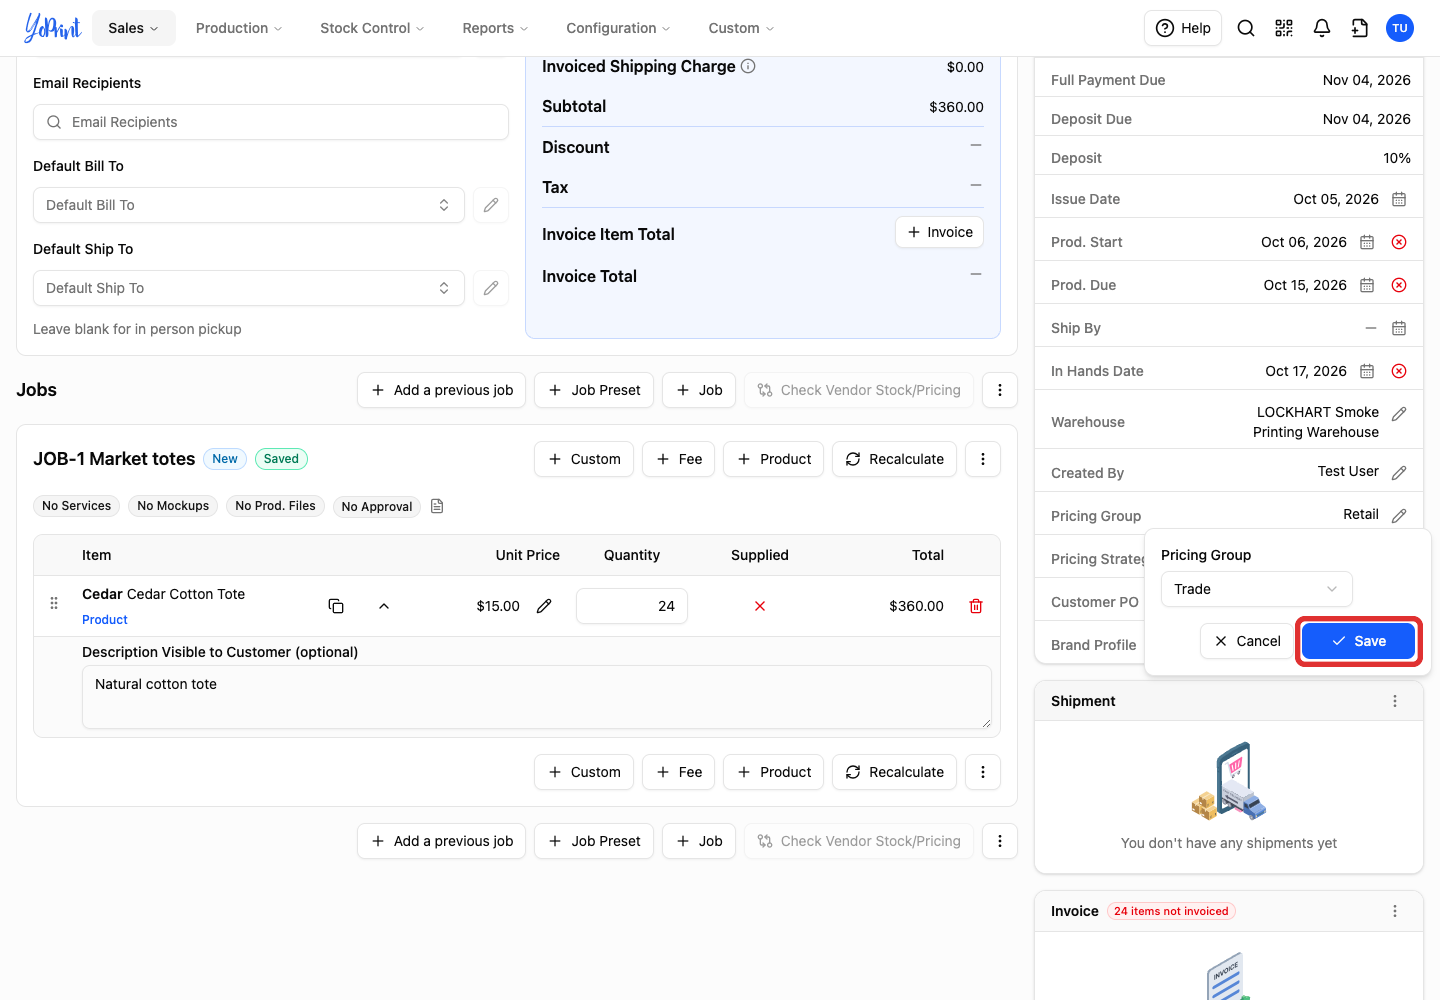This screenshot has width=1440, height=1000.
Task: Delete the Cedar Cotton Tote line item
Action: [x=976, y=606]
